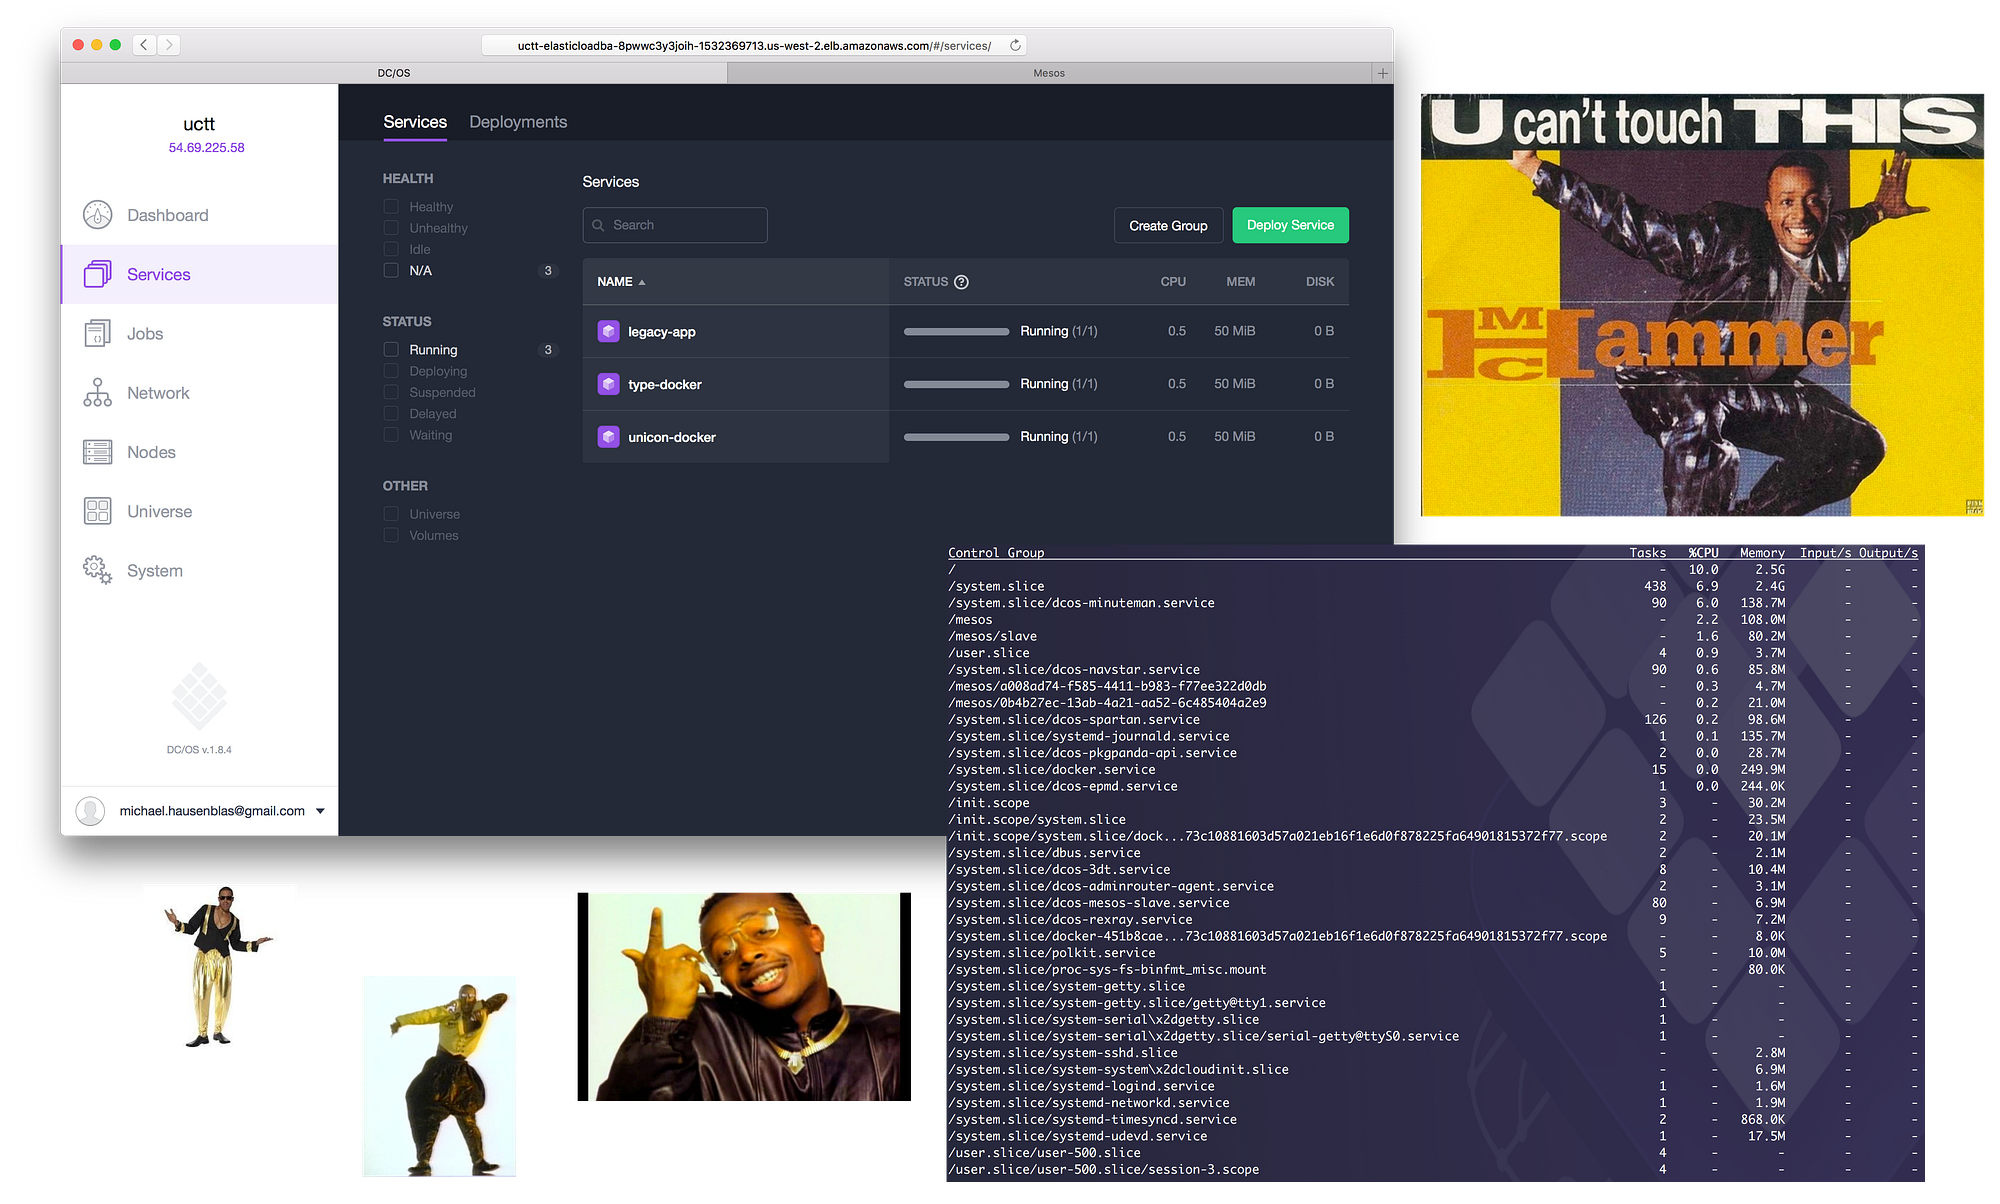Enable the N/A health filter checkbox
This screenshot has width=2000, height=1204.
(391, 270)
